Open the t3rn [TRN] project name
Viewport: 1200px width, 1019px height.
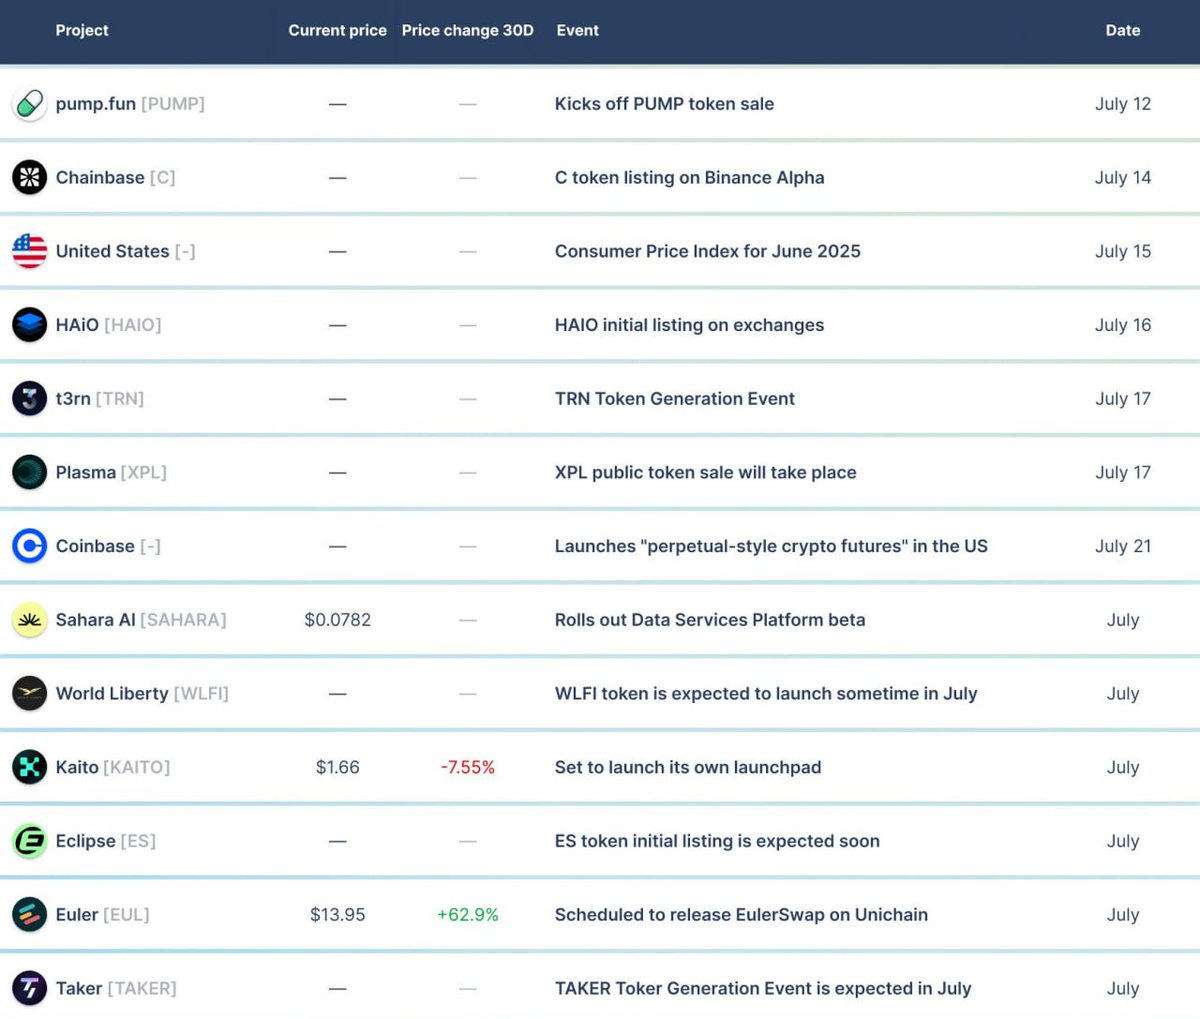click(x=100, y=399)
